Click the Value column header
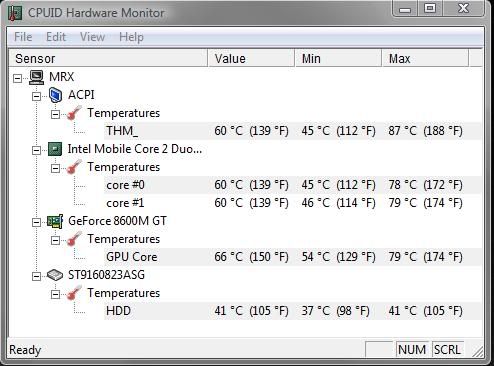Viewport: 494px width, 366px height. [x=251, y=59]
